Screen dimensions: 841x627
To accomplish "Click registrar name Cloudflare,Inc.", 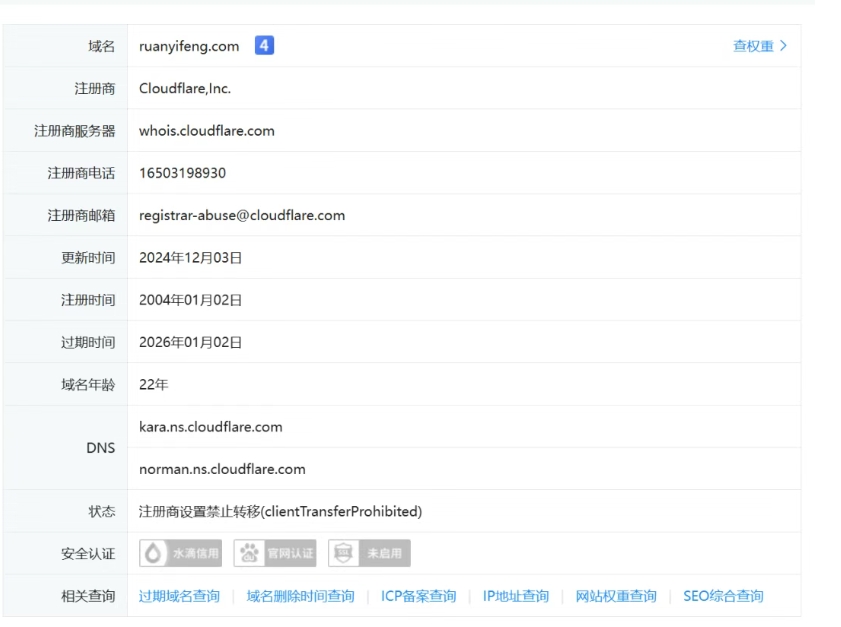I will [185, 88].
